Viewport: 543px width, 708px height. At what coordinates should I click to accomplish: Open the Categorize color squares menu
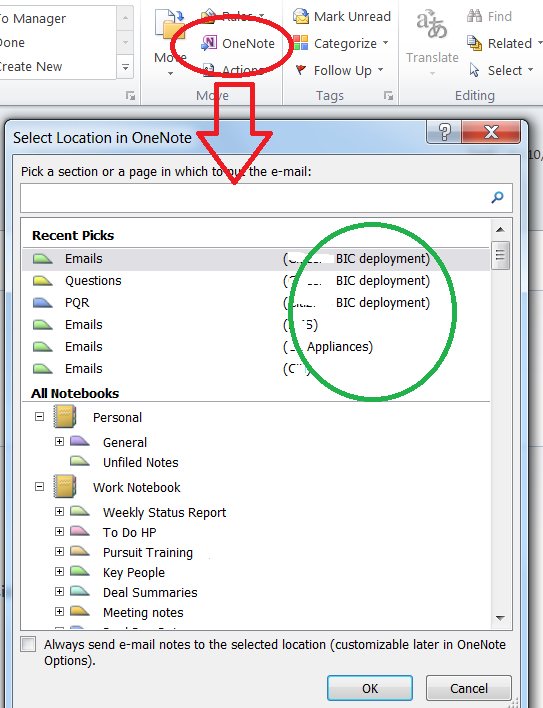pyautogui.click(x=300, y=43)
